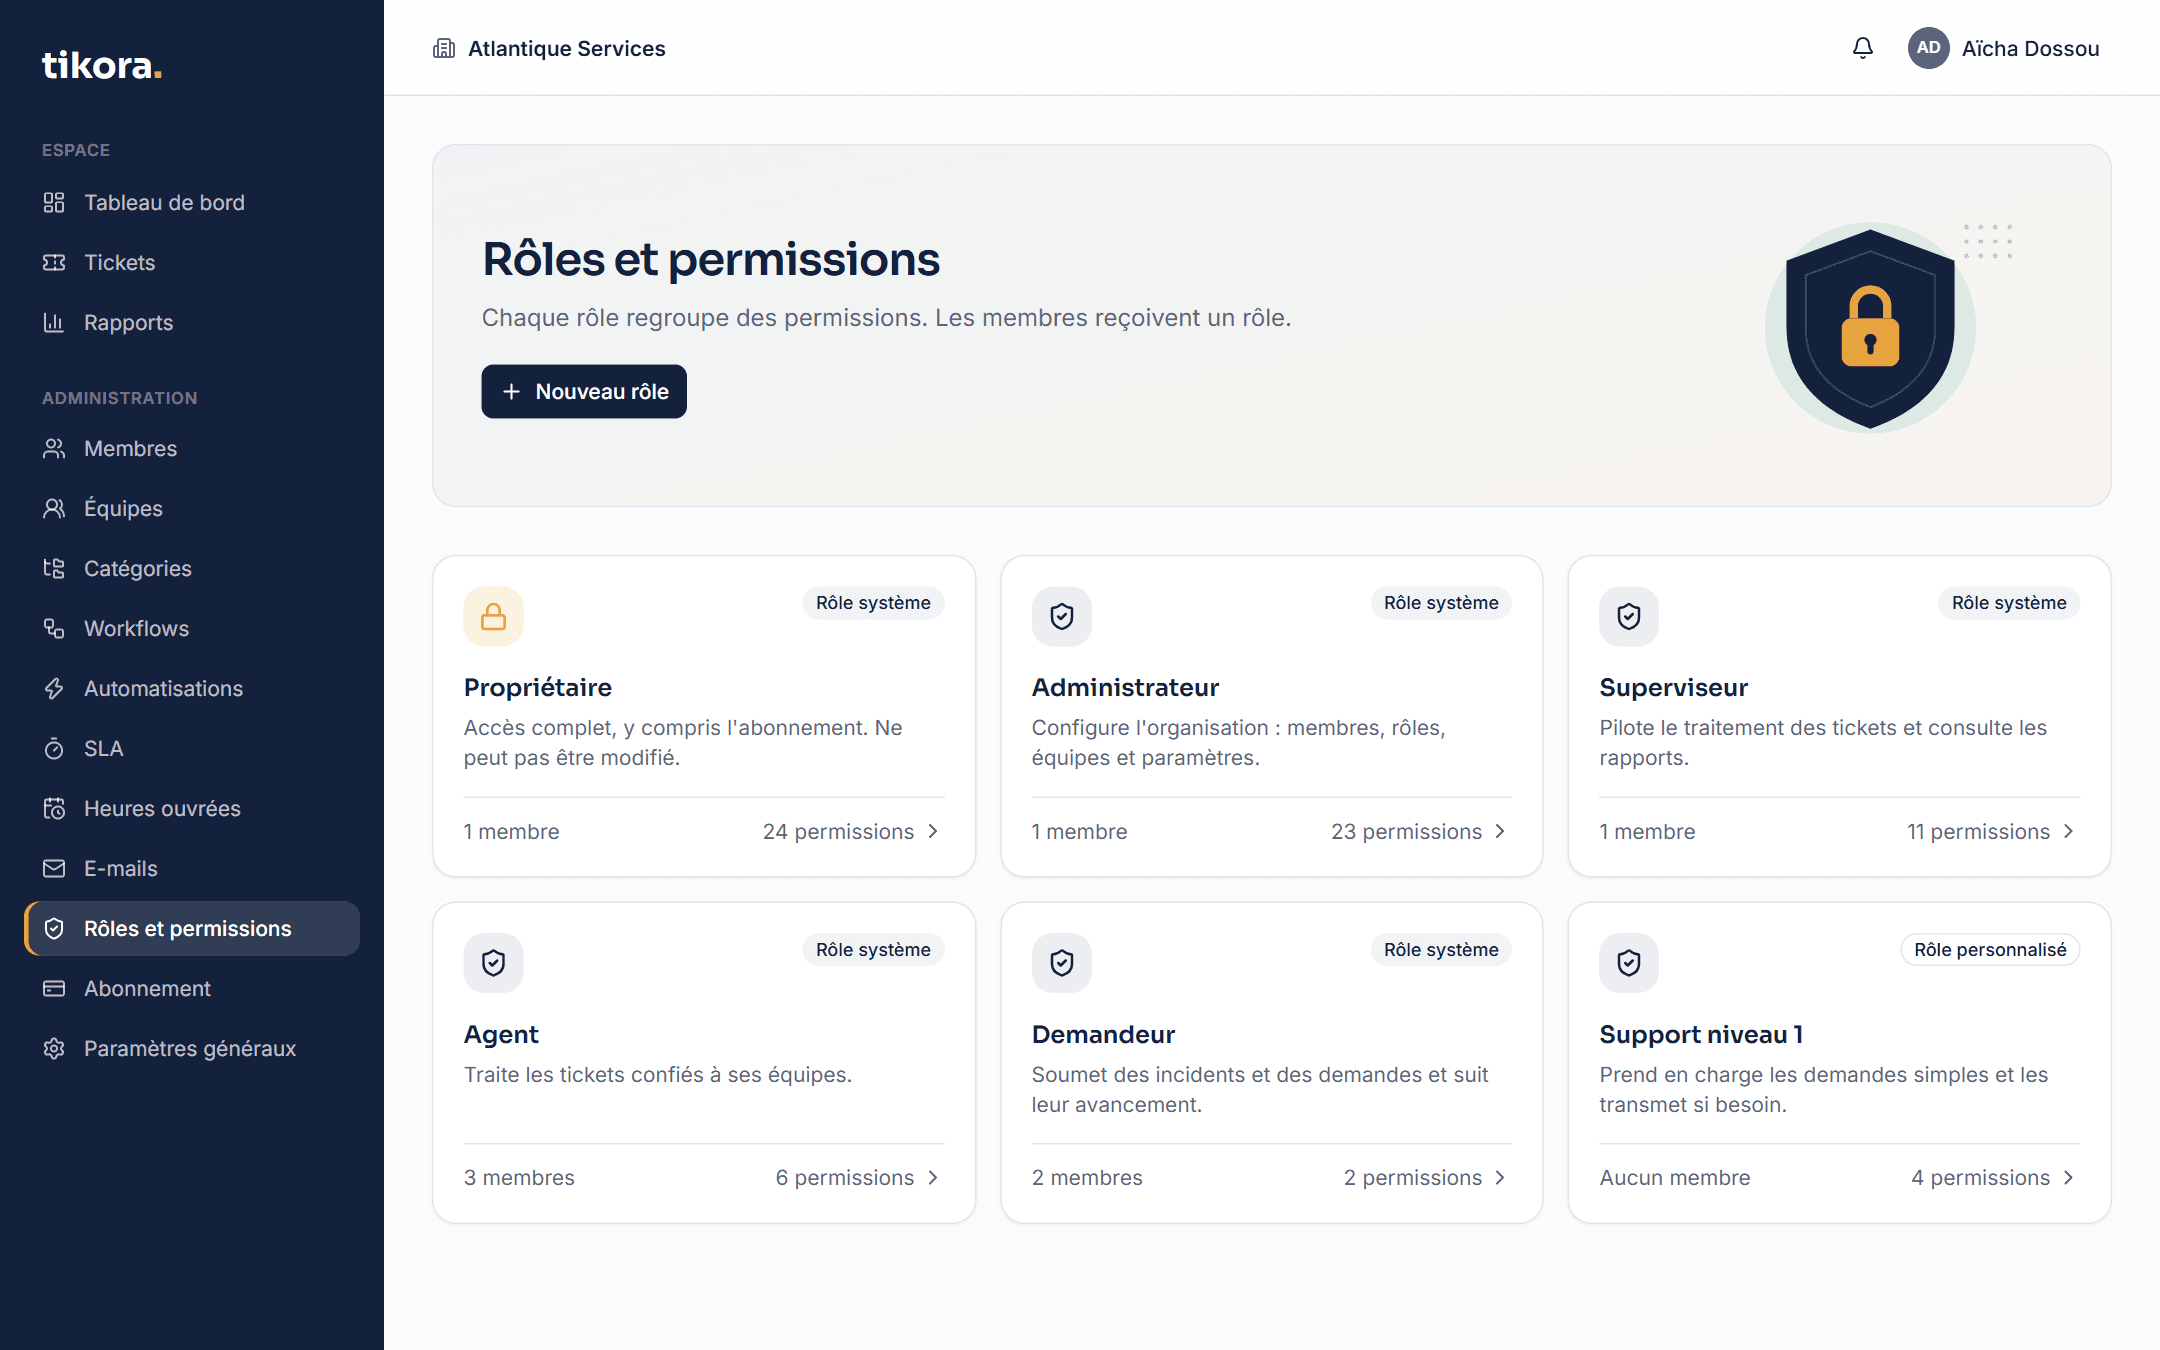The image size is (2160, 1350).
Task: Click the Catégories tree icon
Action: tap(54, 569)
